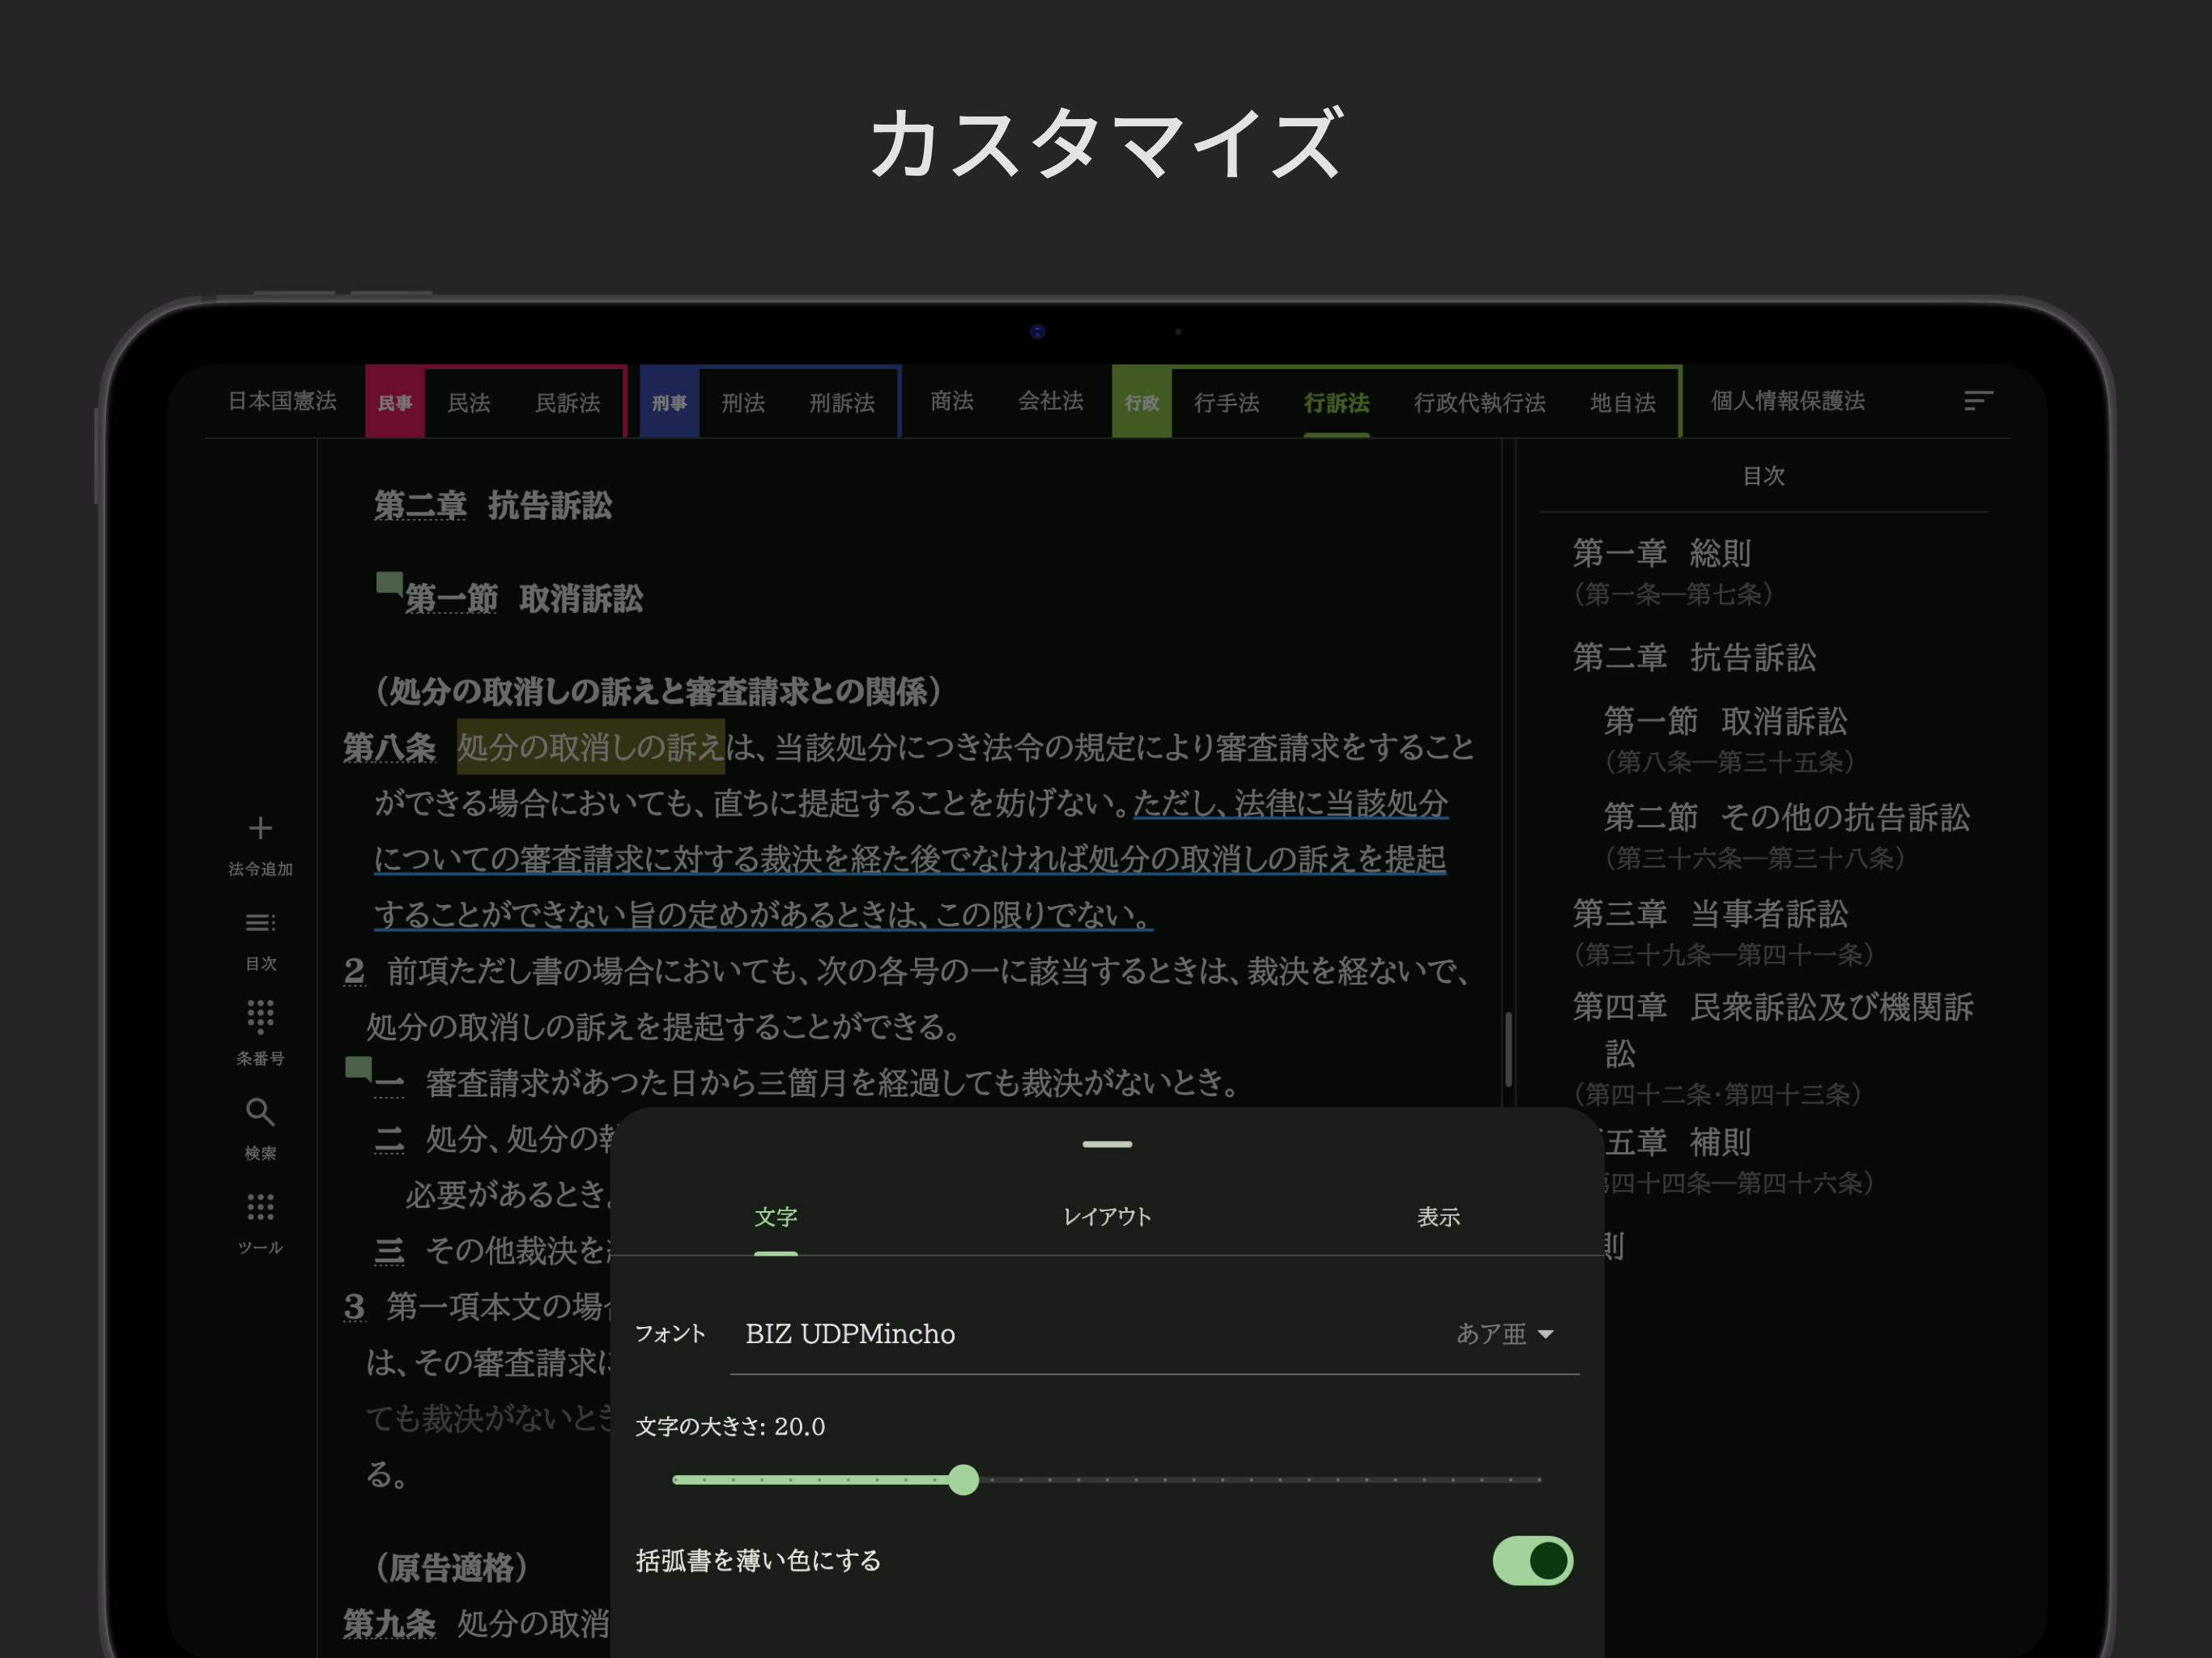Open the 商法 tab
The image size is (2212, 1658).
(x=951, y=401)
